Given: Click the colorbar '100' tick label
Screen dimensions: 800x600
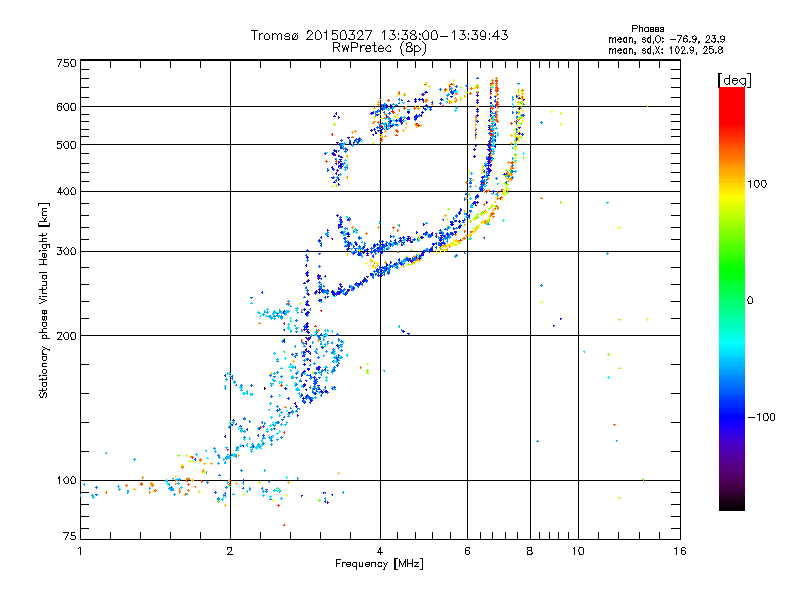Looking at the screenshot, I should pos(757,184).
